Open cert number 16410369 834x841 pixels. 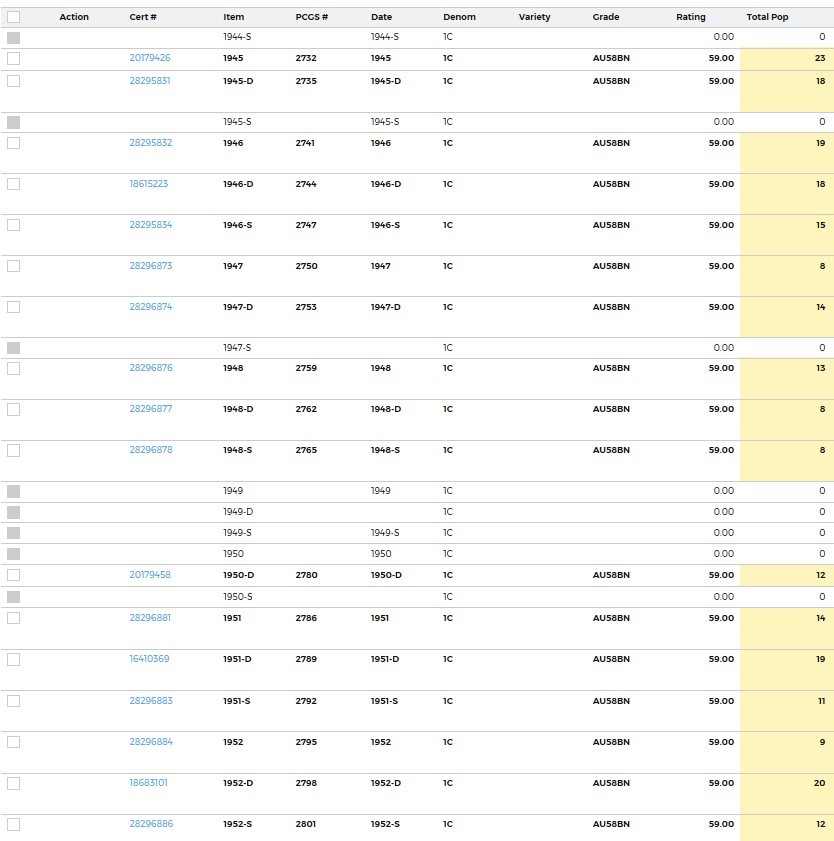[149, 658]
